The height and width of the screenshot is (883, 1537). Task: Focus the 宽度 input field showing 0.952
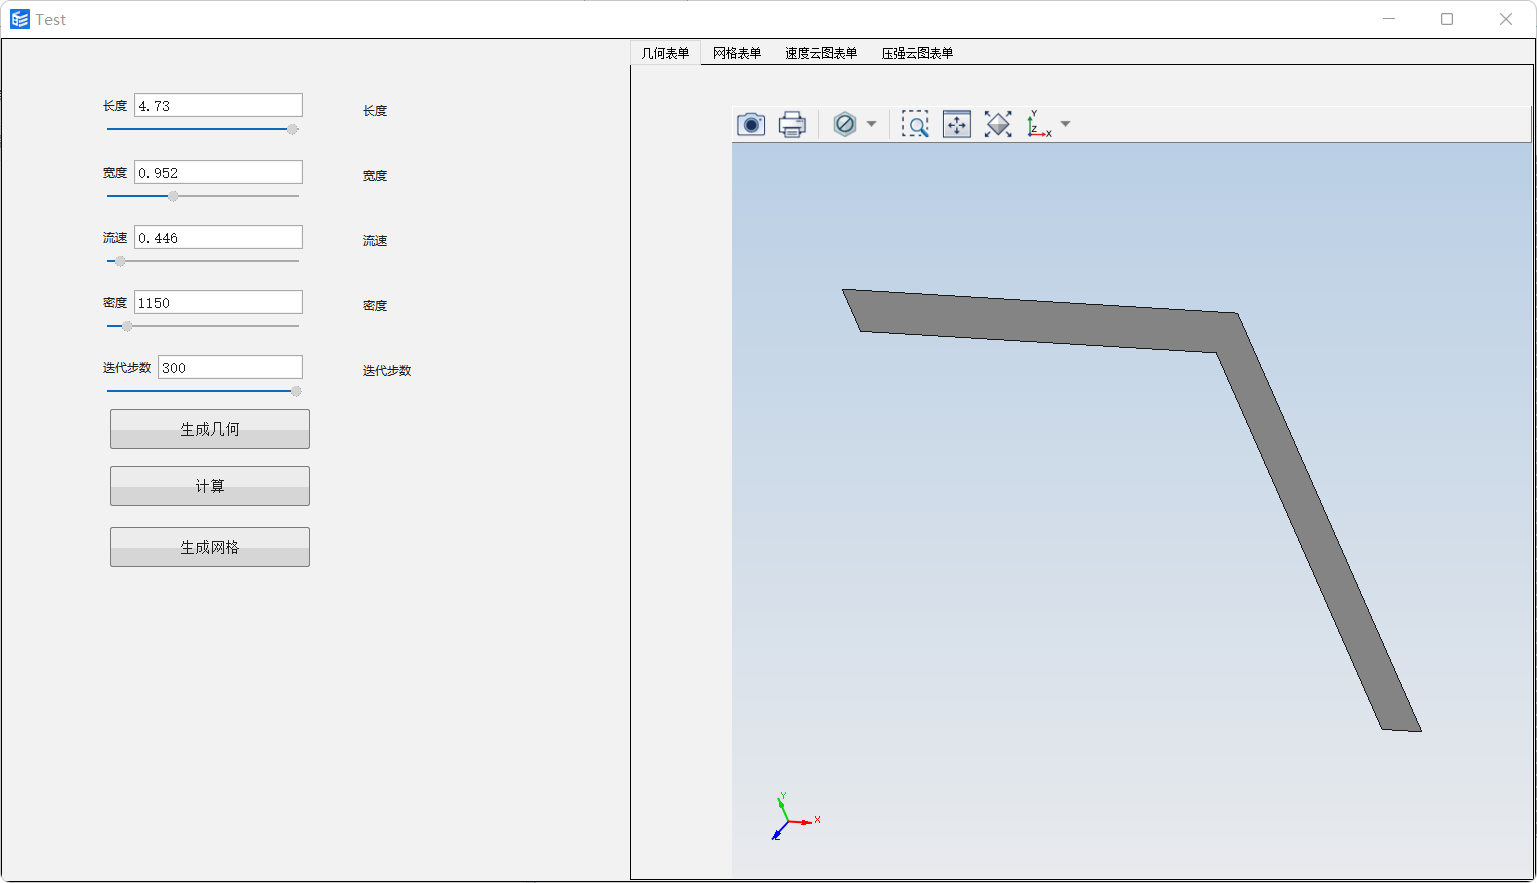[x=218, y=172]
